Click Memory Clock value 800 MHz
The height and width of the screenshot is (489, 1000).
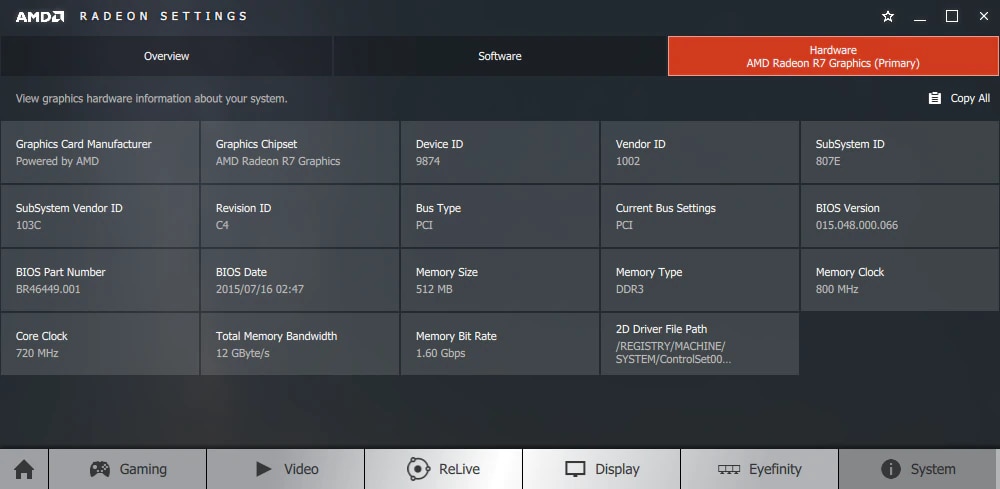point(837,289)
